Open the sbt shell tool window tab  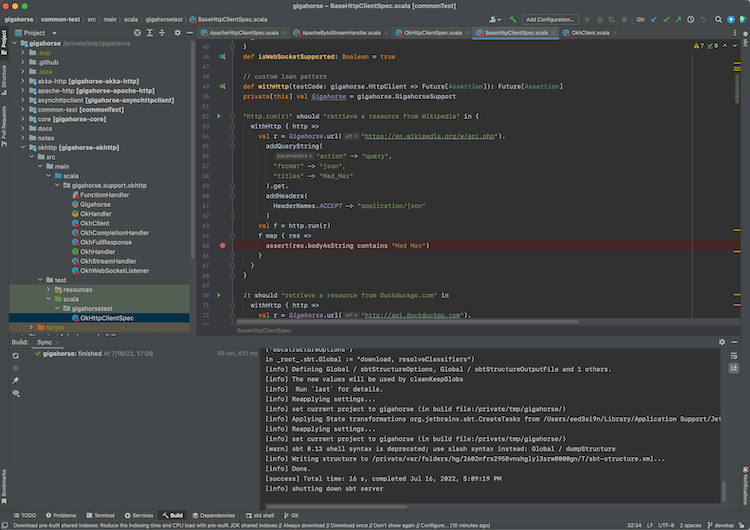[x=260, y=515]
